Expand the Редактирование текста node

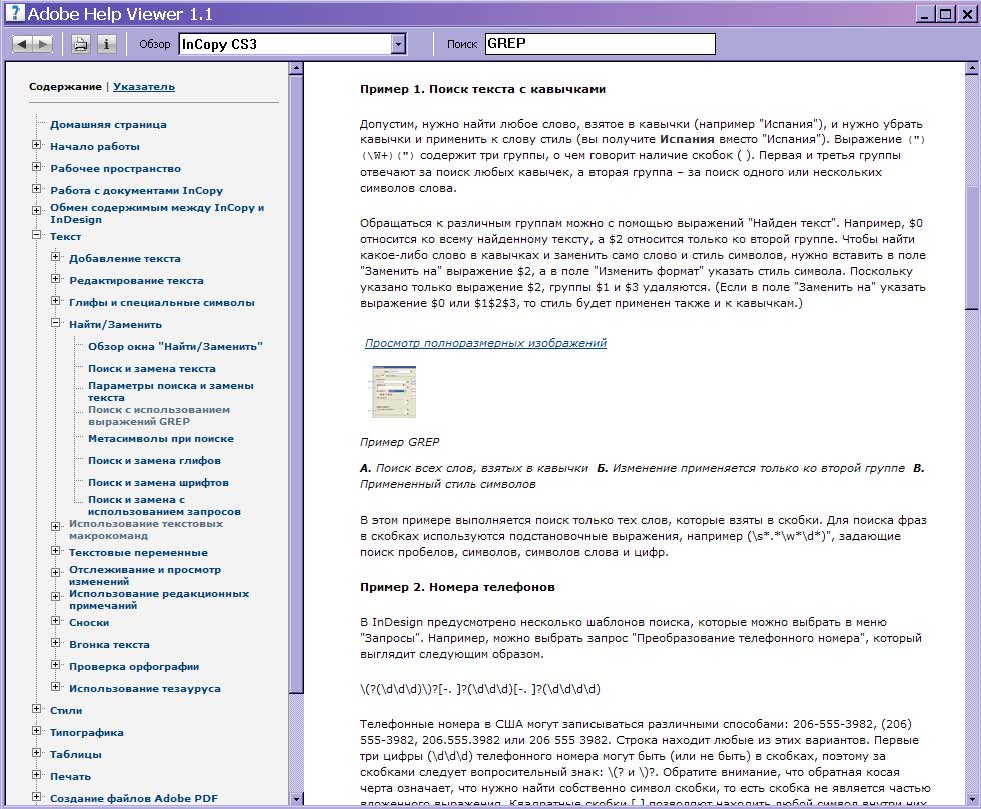point(56,279)
